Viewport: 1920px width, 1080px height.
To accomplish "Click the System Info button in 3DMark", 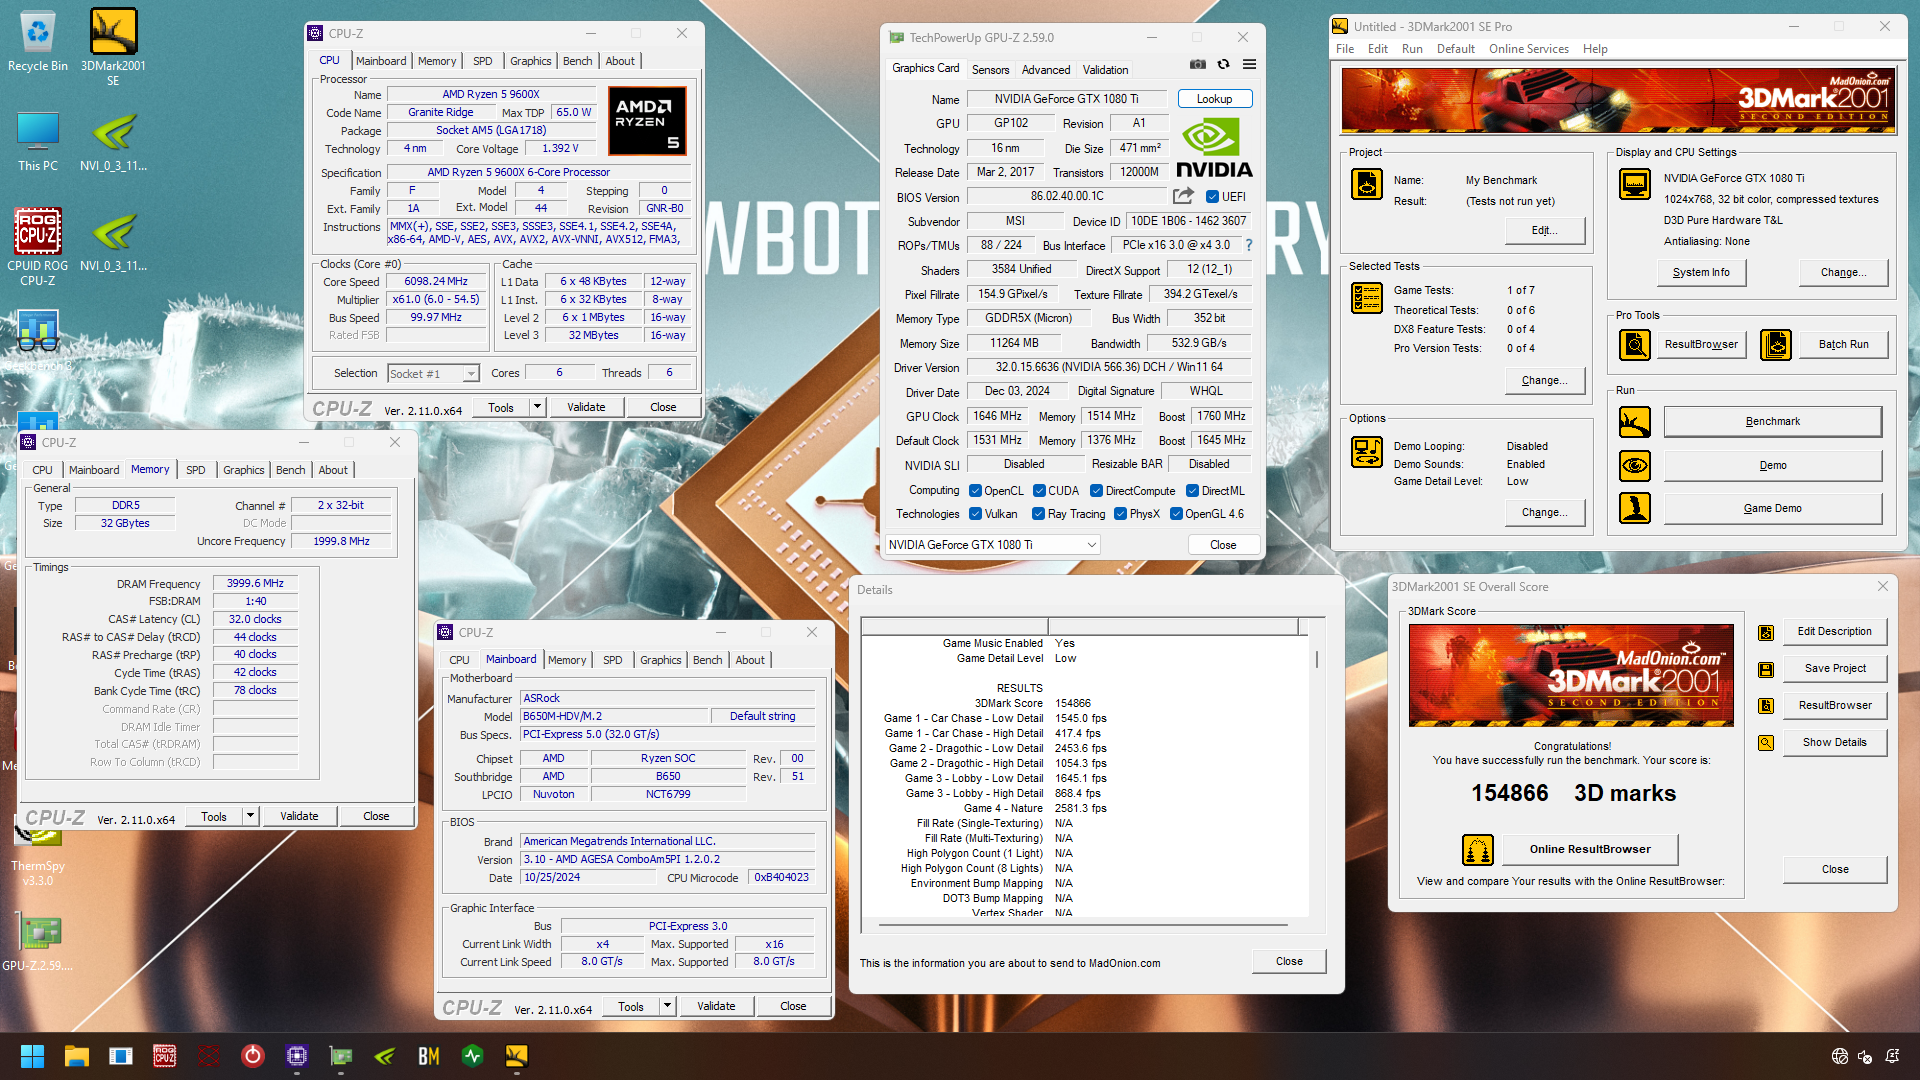I will (x=1700, y=272).
